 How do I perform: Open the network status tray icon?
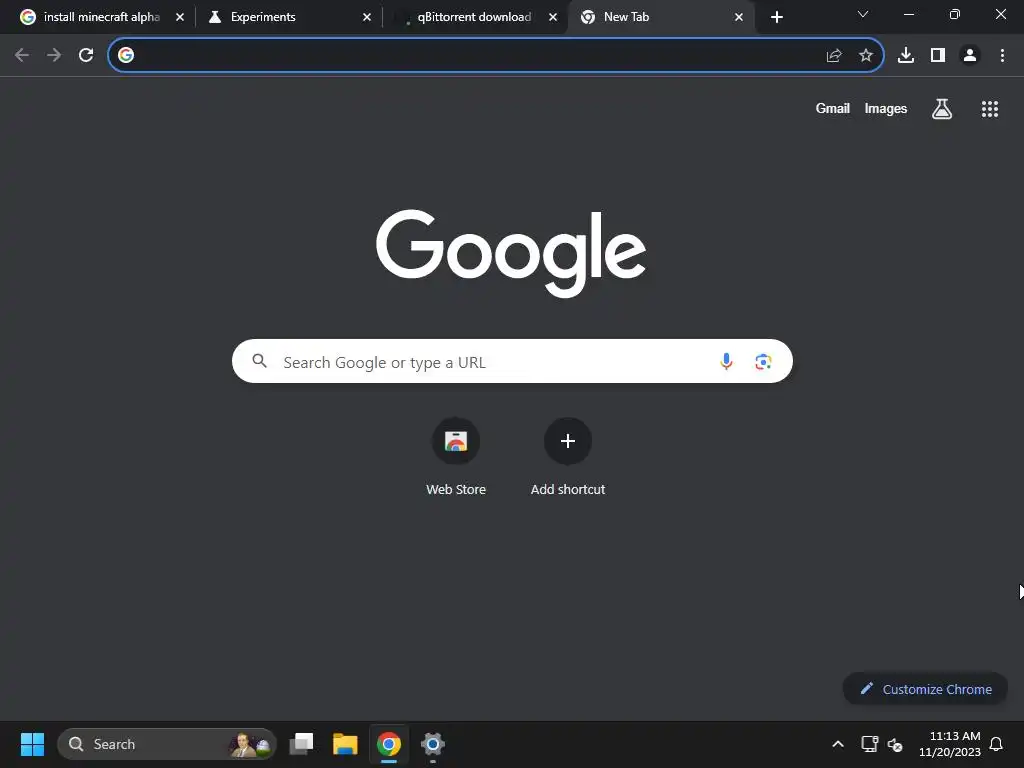click(869, 744)
